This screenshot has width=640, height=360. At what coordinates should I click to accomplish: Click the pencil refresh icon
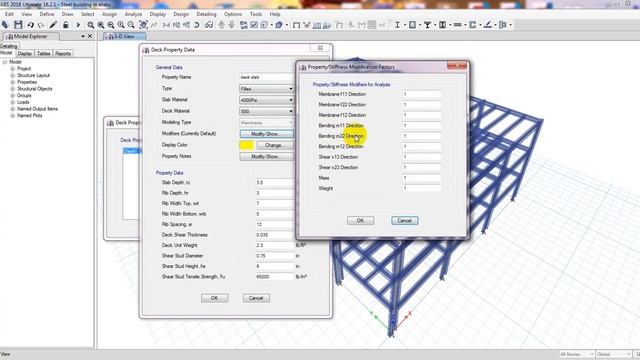click(53, 25)
